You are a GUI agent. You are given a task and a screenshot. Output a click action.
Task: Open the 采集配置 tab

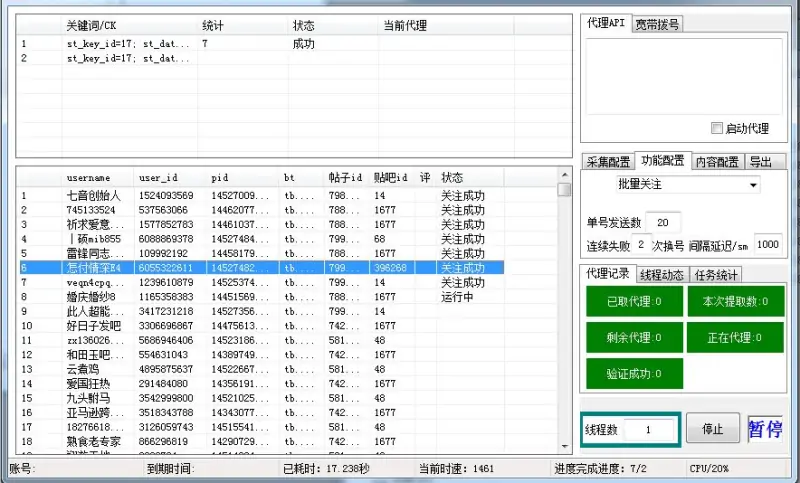(x=608, y=161)
